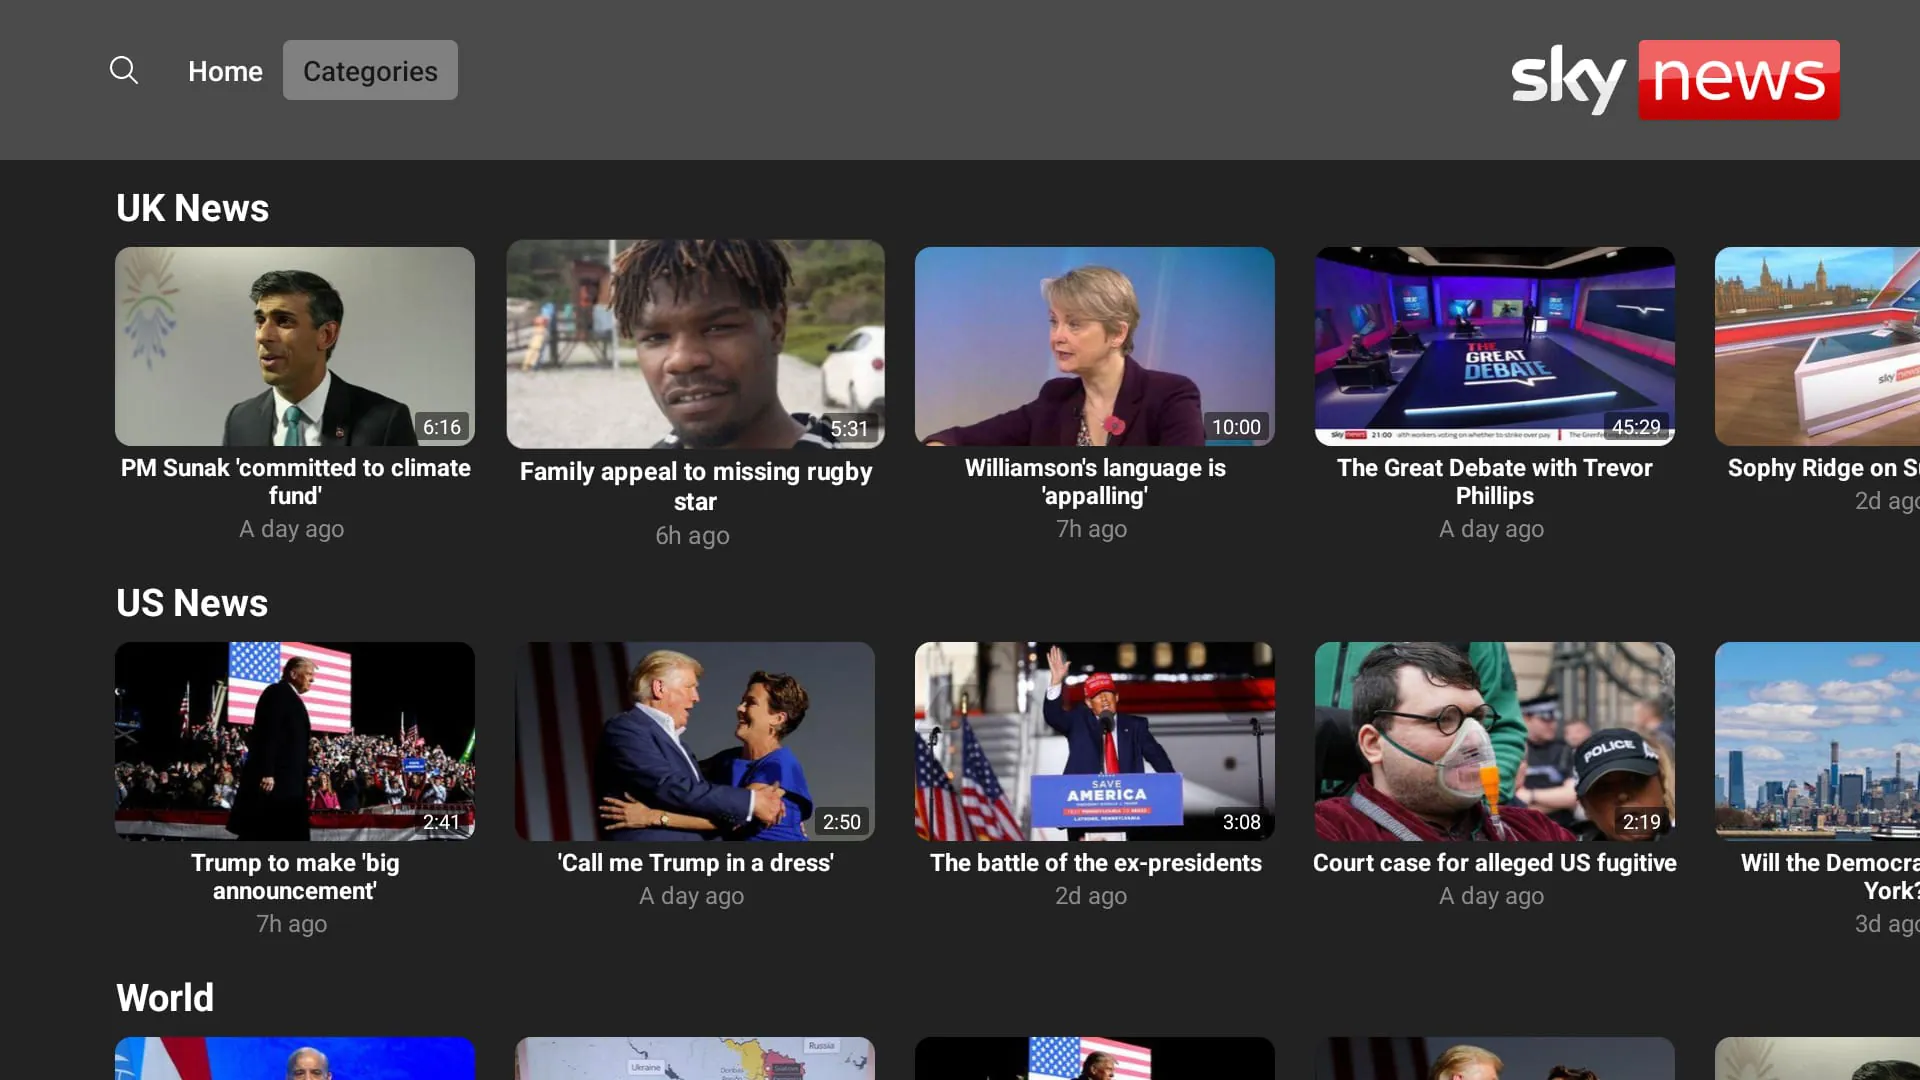Select the World section heading

coord(165,997)
